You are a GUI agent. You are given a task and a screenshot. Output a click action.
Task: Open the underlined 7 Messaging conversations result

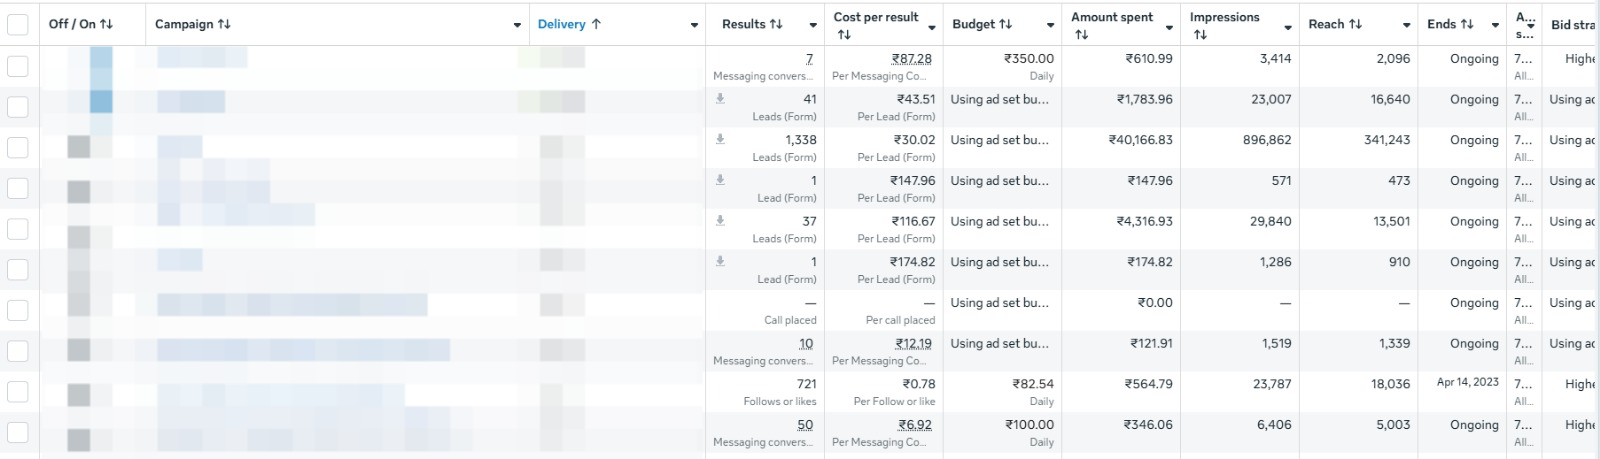(x=809, y=59)
